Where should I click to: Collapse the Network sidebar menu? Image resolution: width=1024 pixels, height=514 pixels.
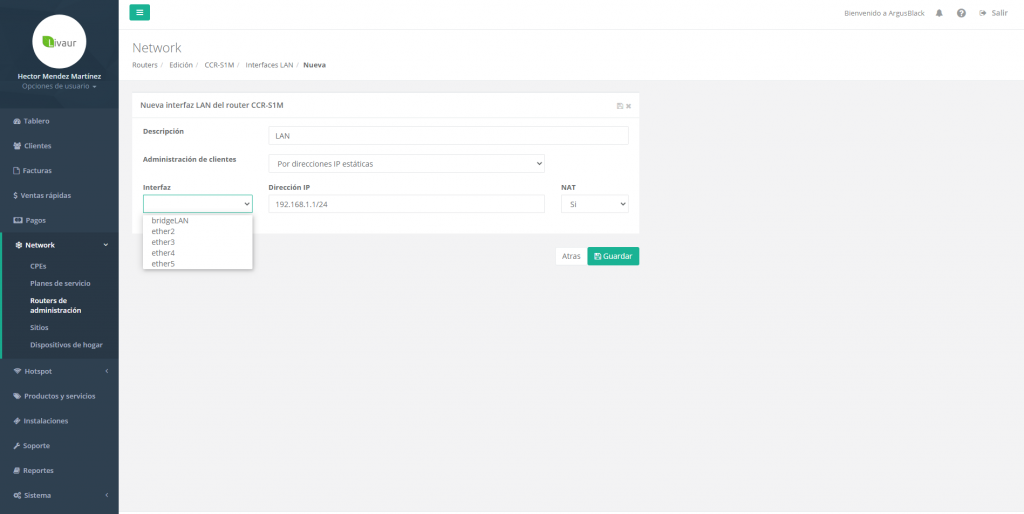click(x=59, y=245)
